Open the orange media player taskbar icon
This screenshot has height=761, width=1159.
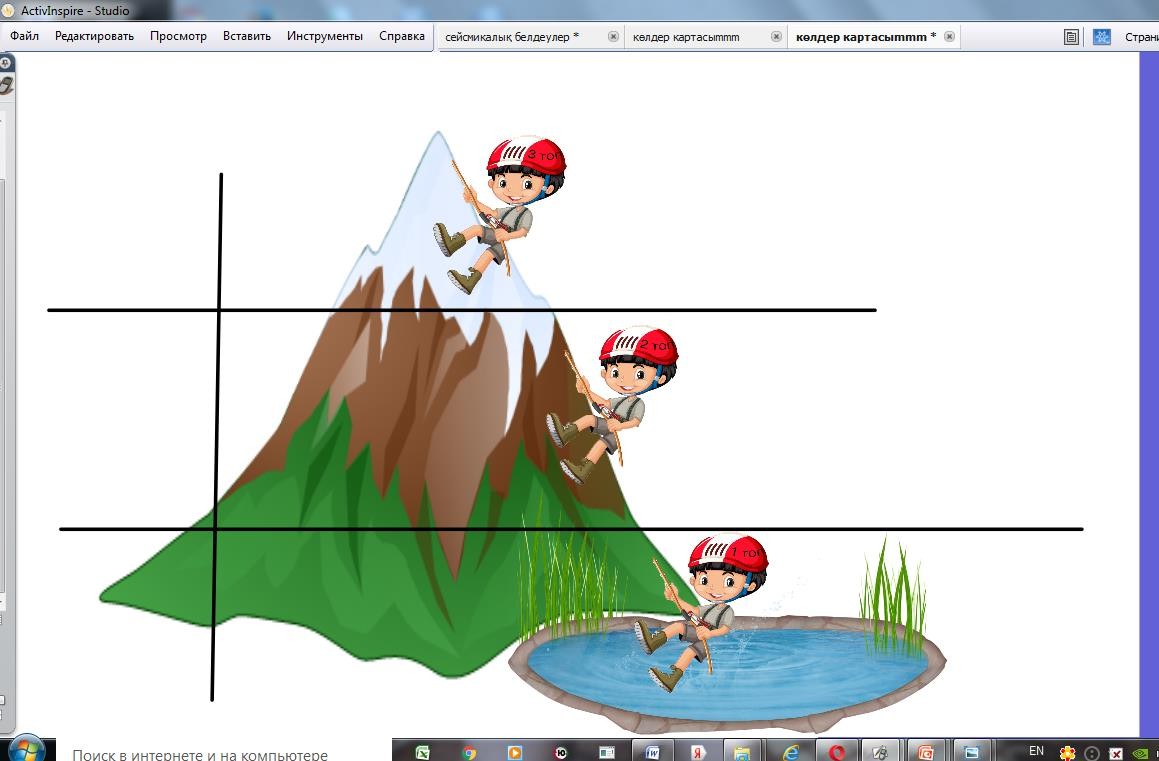pyautogui.click(x=514, y=751)
